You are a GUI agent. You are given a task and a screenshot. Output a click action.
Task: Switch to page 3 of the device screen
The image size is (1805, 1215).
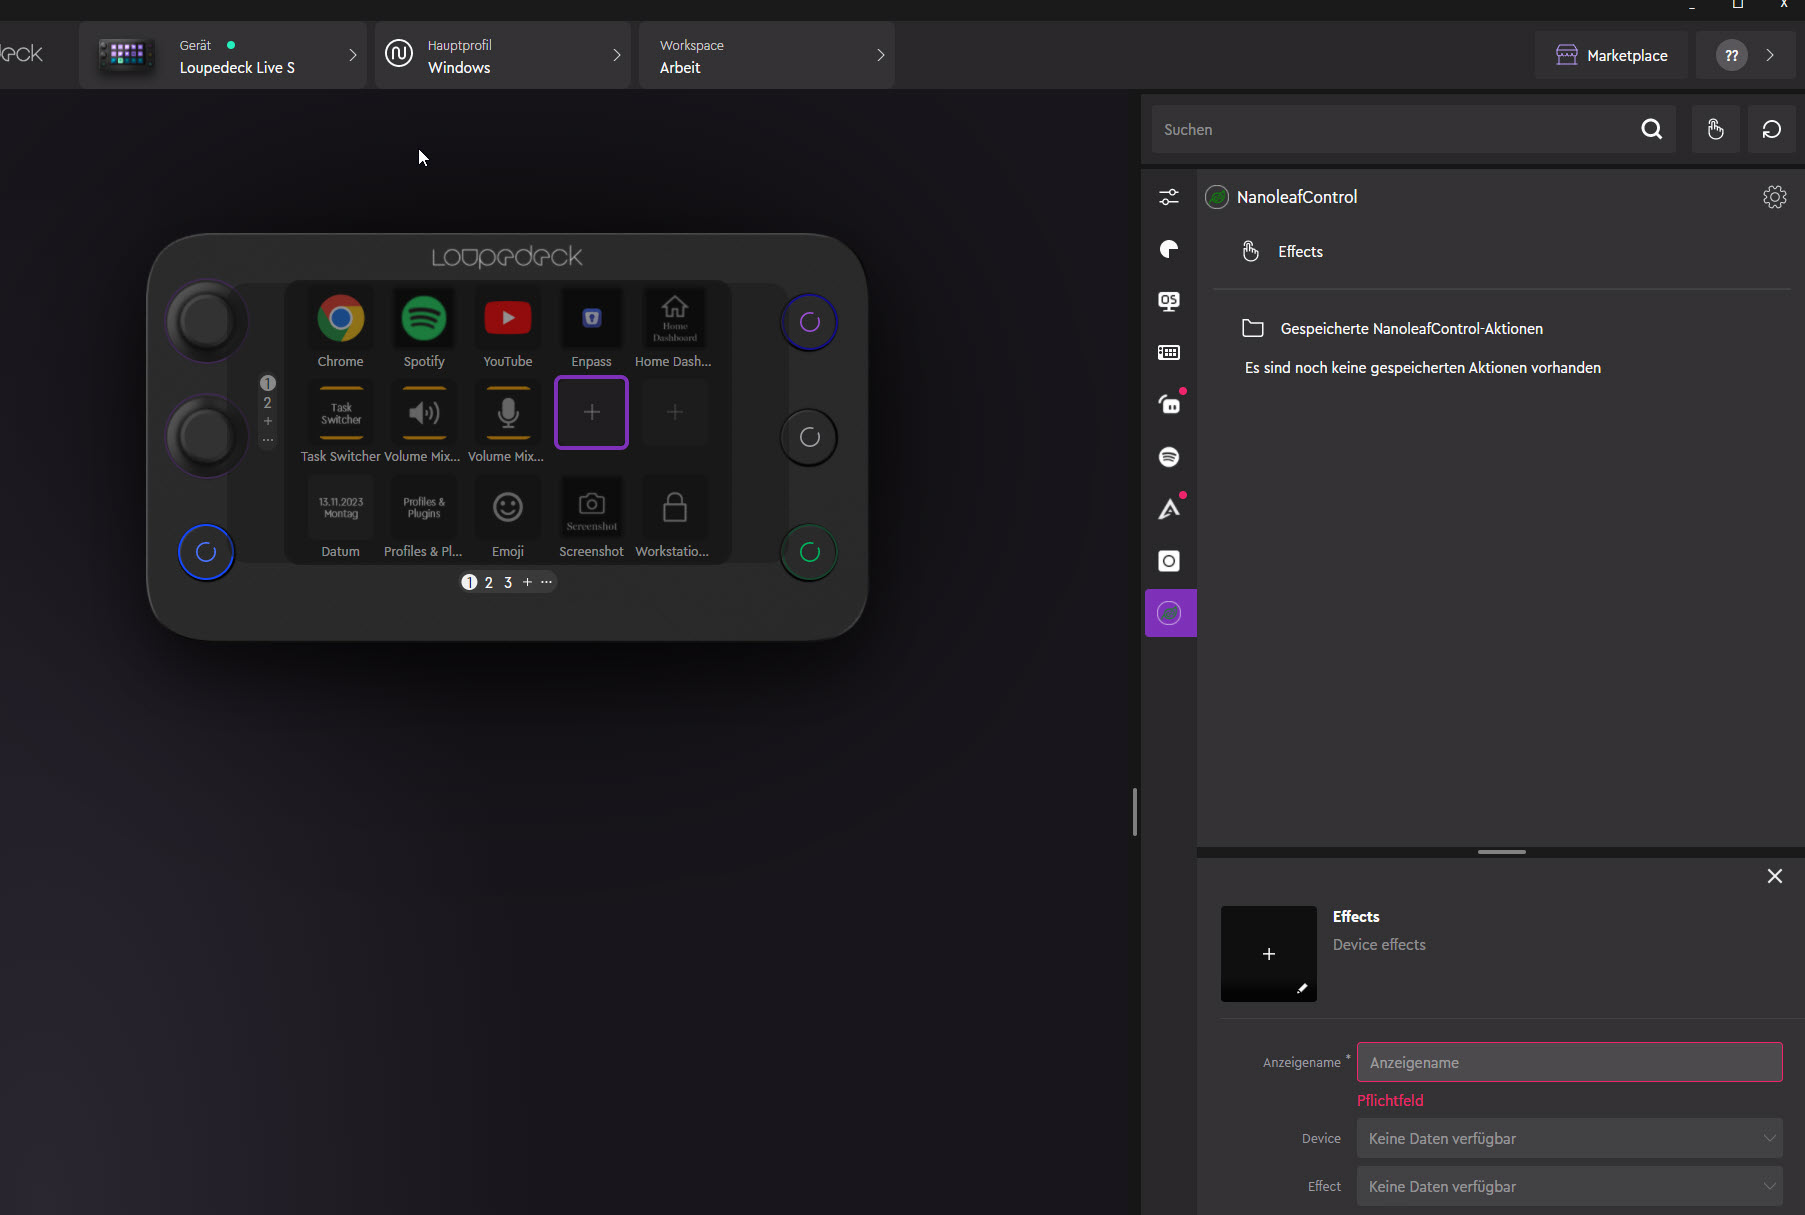point(508,582)
